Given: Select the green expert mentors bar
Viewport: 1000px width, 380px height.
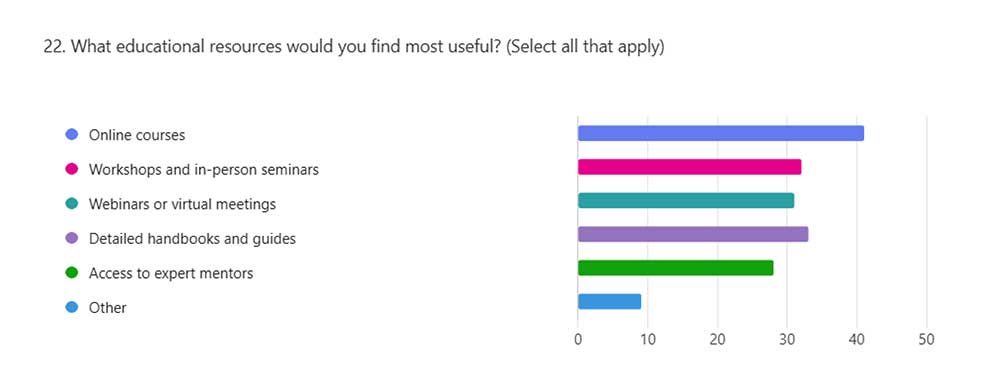Looking at the screenshot, I should (675, 268).
